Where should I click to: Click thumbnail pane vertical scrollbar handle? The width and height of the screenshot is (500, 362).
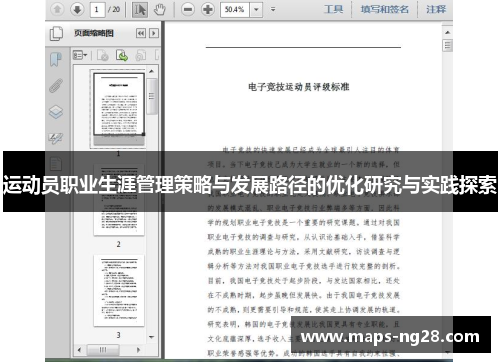click(x=152, y=96)
